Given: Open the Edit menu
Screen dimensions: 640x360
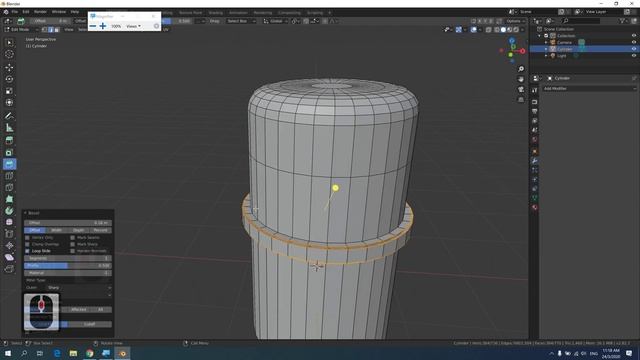Looking at the screenshot, I should click(x=26, y=12).
